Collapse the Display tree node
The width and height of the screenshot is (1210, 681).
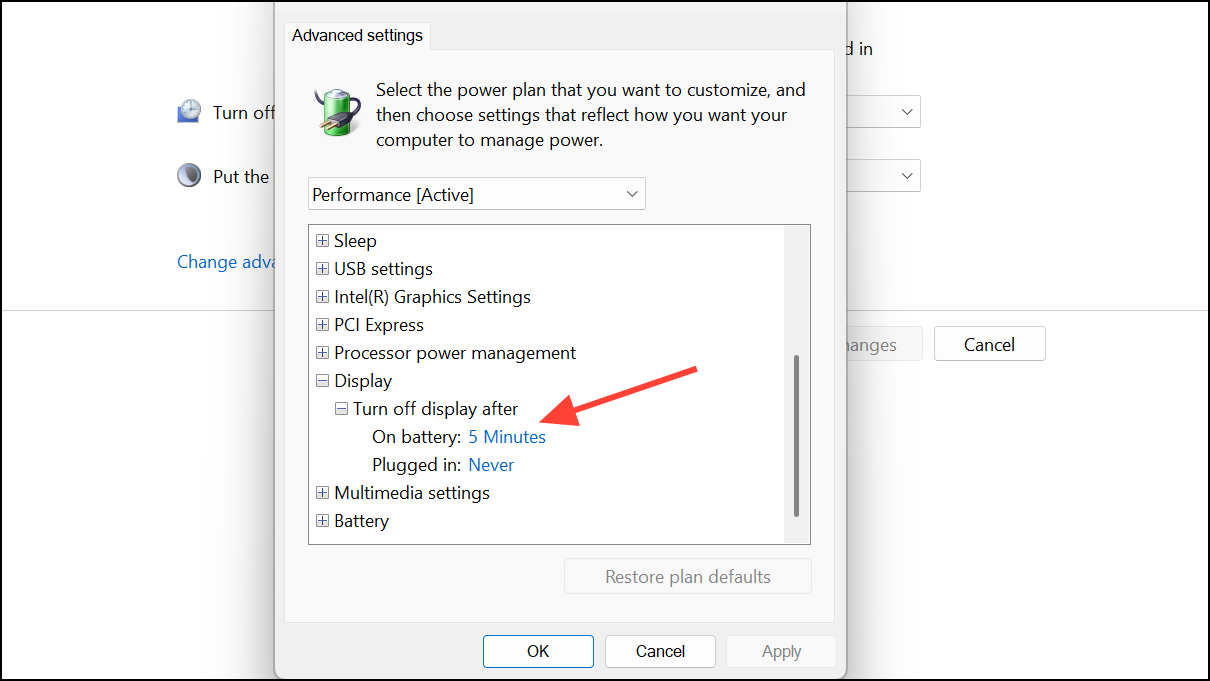coord(322,381)
